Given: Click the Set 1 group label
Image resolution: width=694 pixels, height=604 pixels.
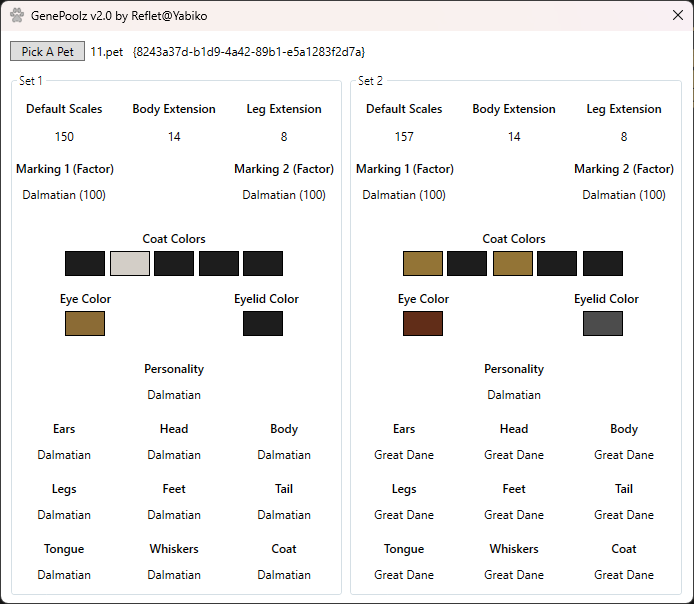Looking at the screenshot, I should coord(31,81).
